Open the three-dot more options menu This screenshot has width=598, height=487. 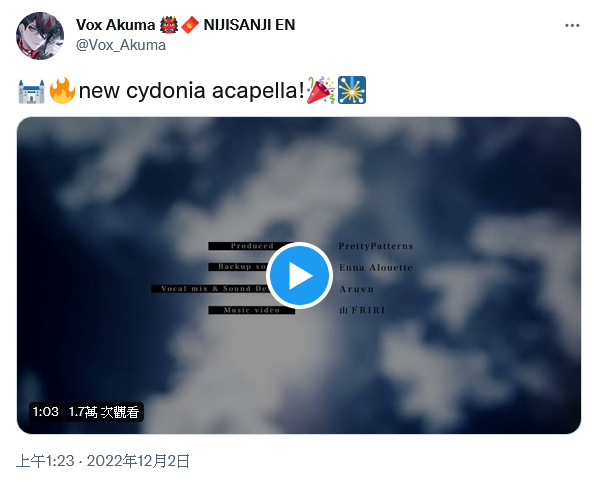[572, 26]
